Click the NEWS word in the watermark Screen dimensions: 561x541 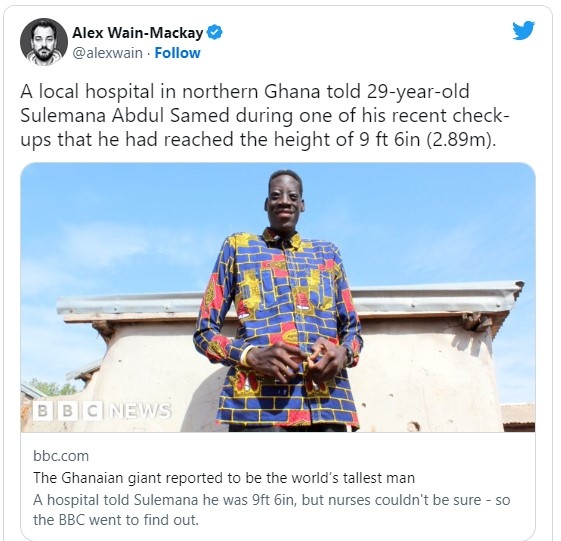tap(141, 411)
